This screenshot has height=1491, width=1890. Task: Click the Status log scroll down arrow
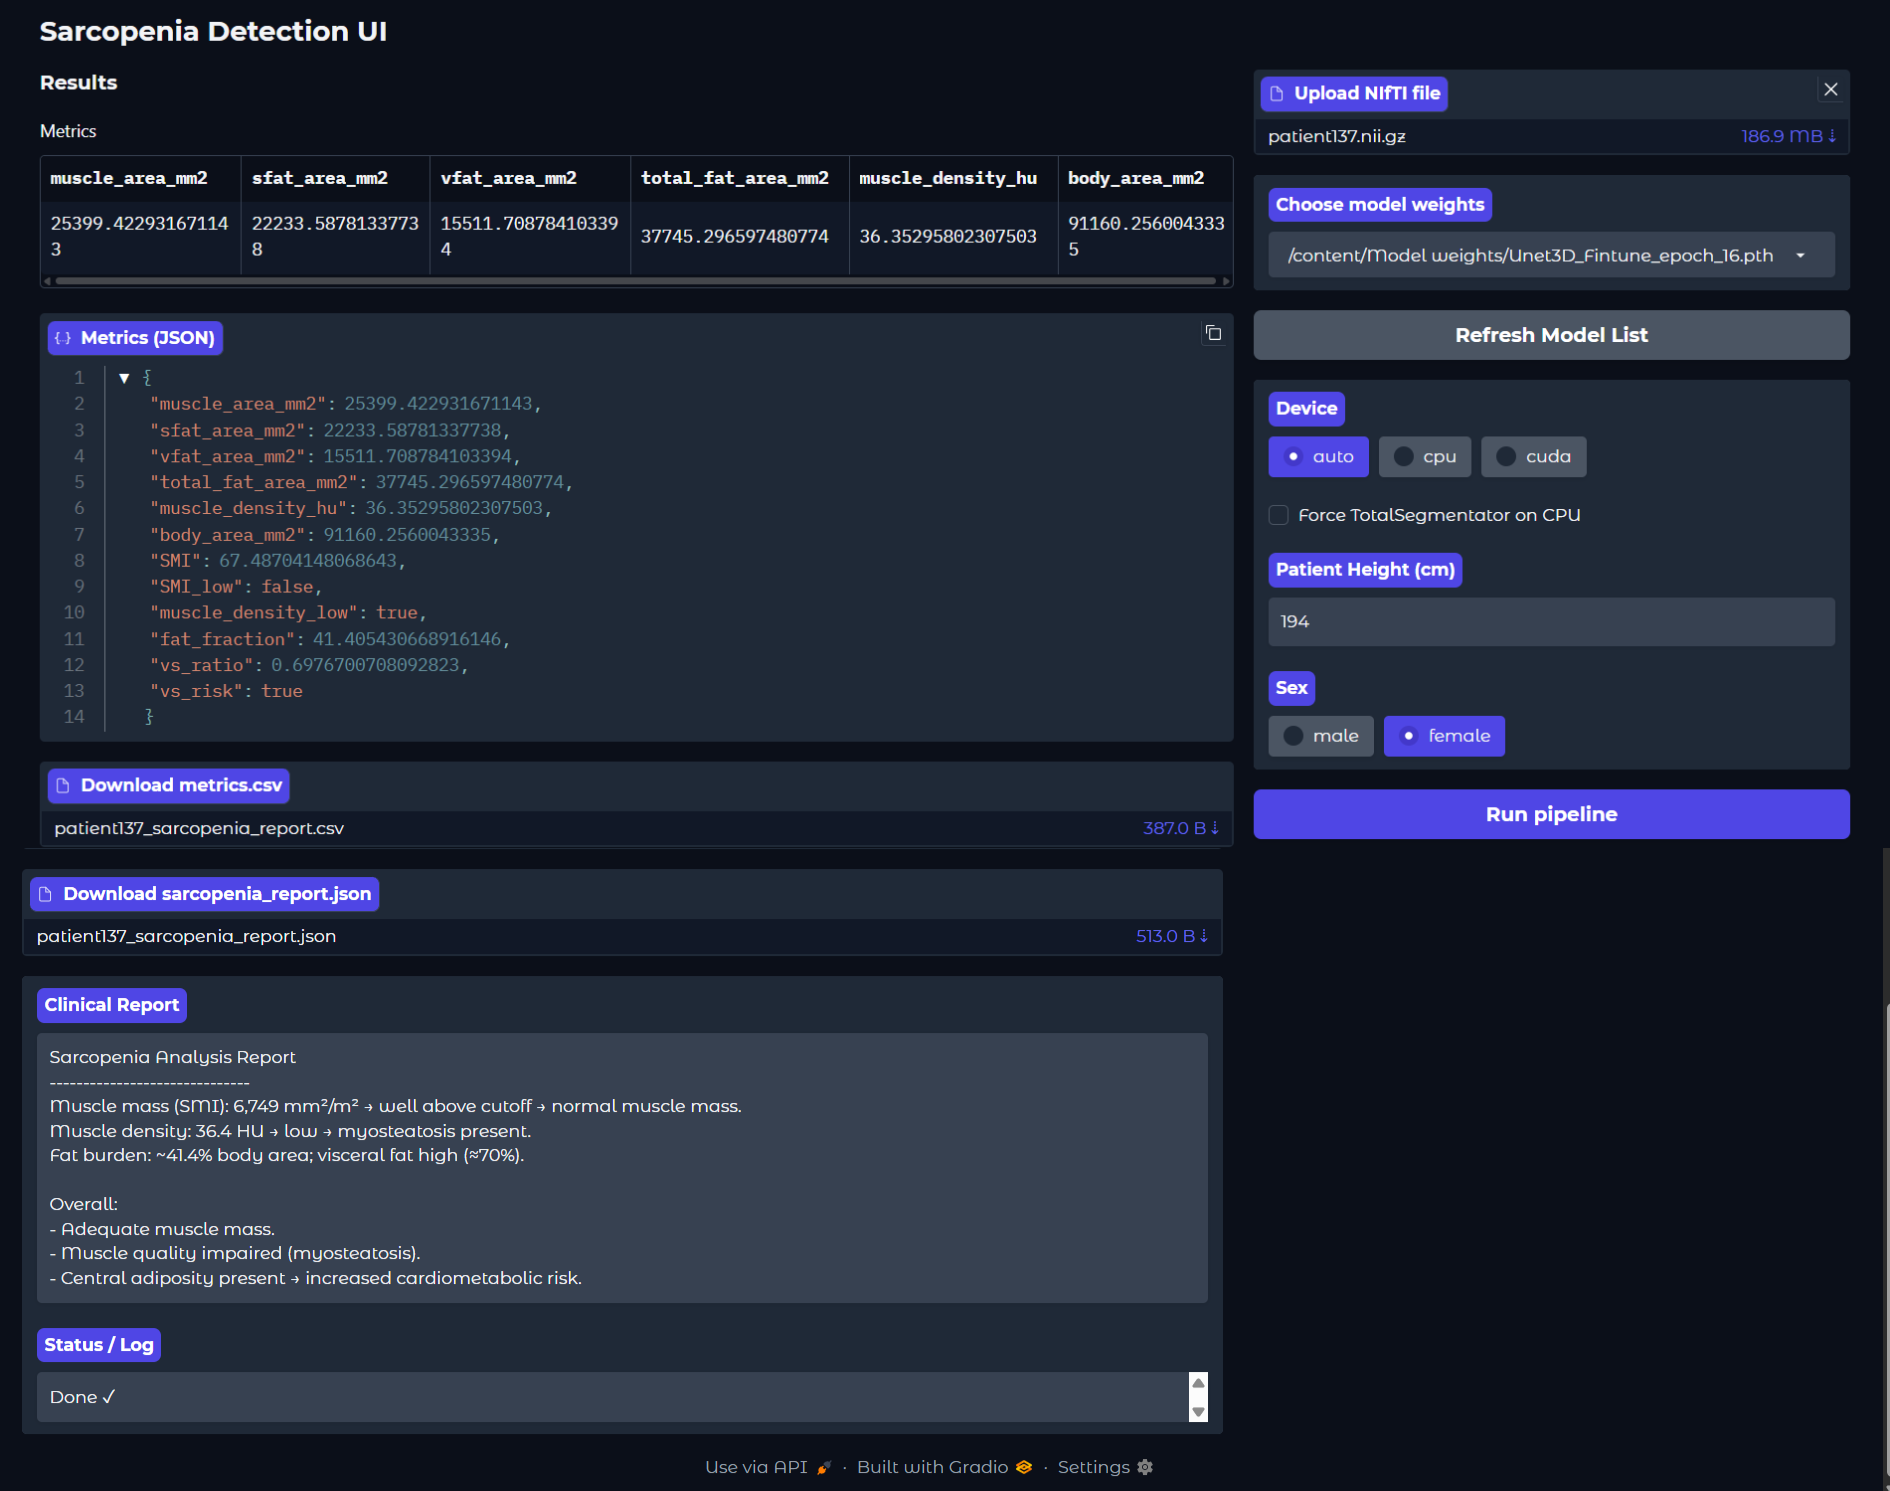coord(1198,1411)
